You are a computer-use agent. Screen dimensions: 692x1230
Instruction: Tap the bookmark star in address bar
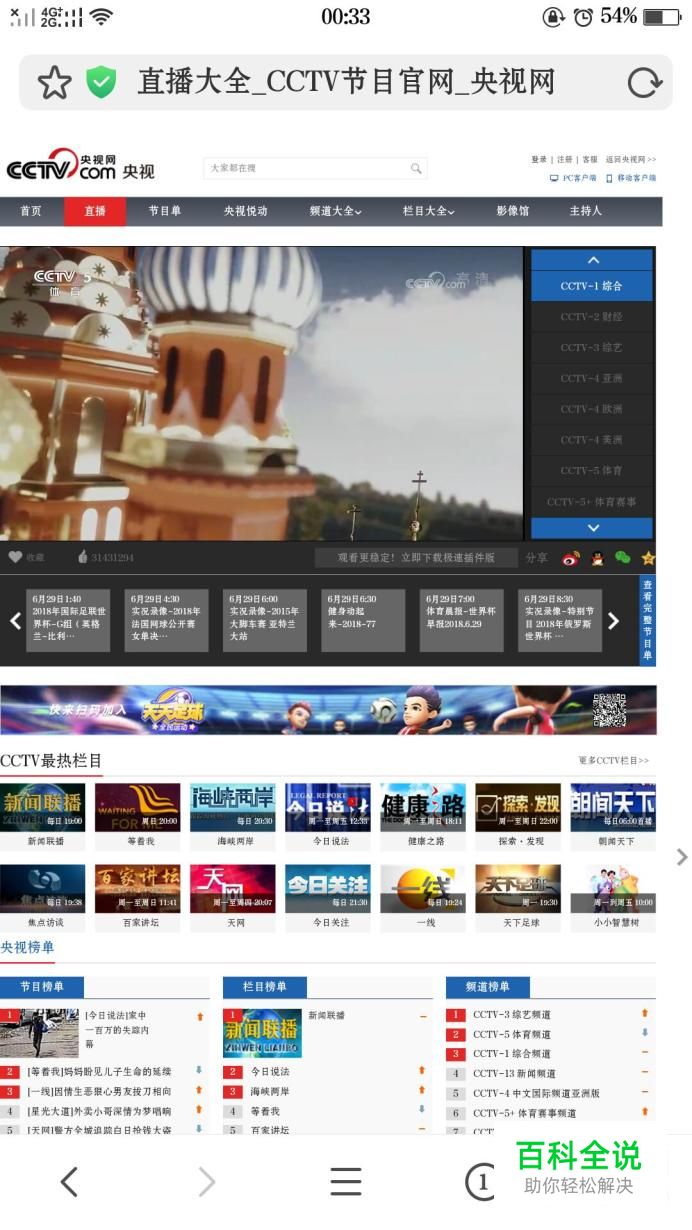tap(54, 82)
